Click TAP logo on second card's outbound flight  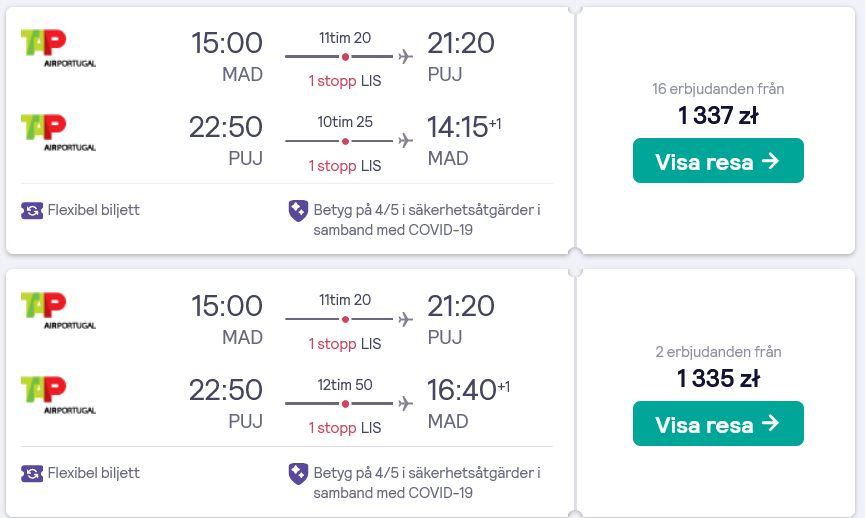(x=58, y=311)
